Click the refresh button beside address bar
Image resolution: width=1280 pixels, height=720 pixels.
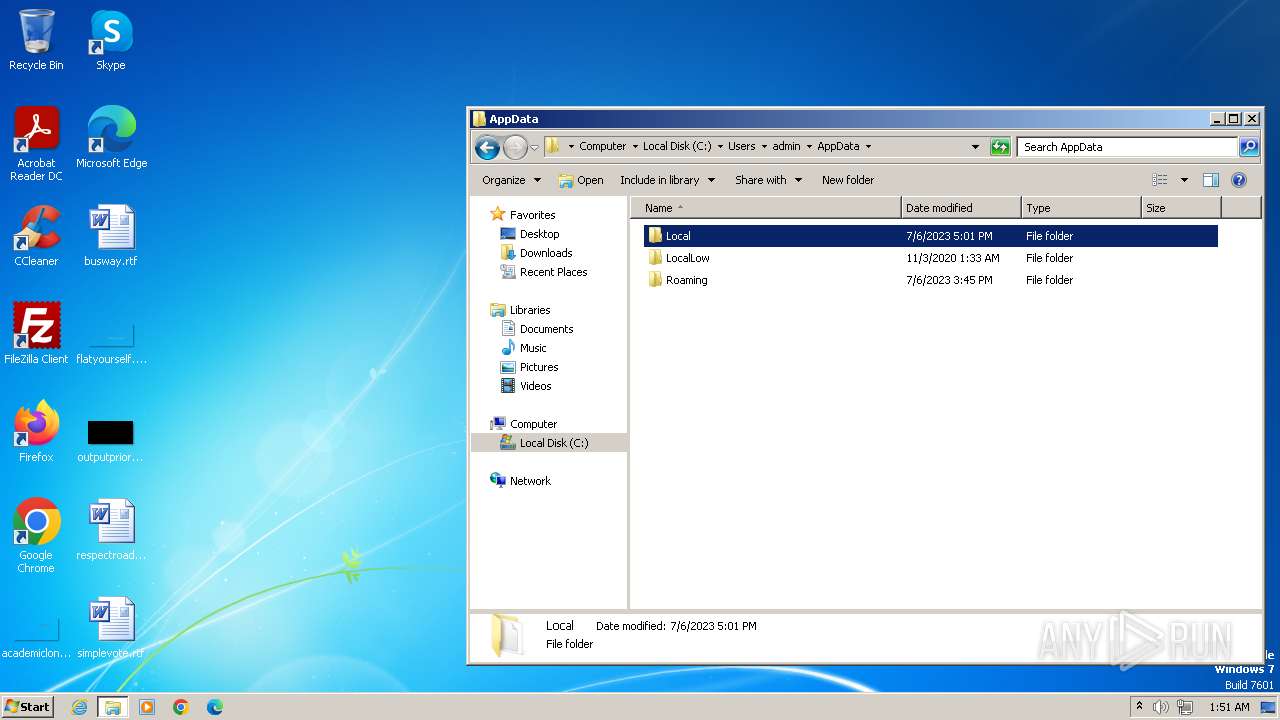1000,147
